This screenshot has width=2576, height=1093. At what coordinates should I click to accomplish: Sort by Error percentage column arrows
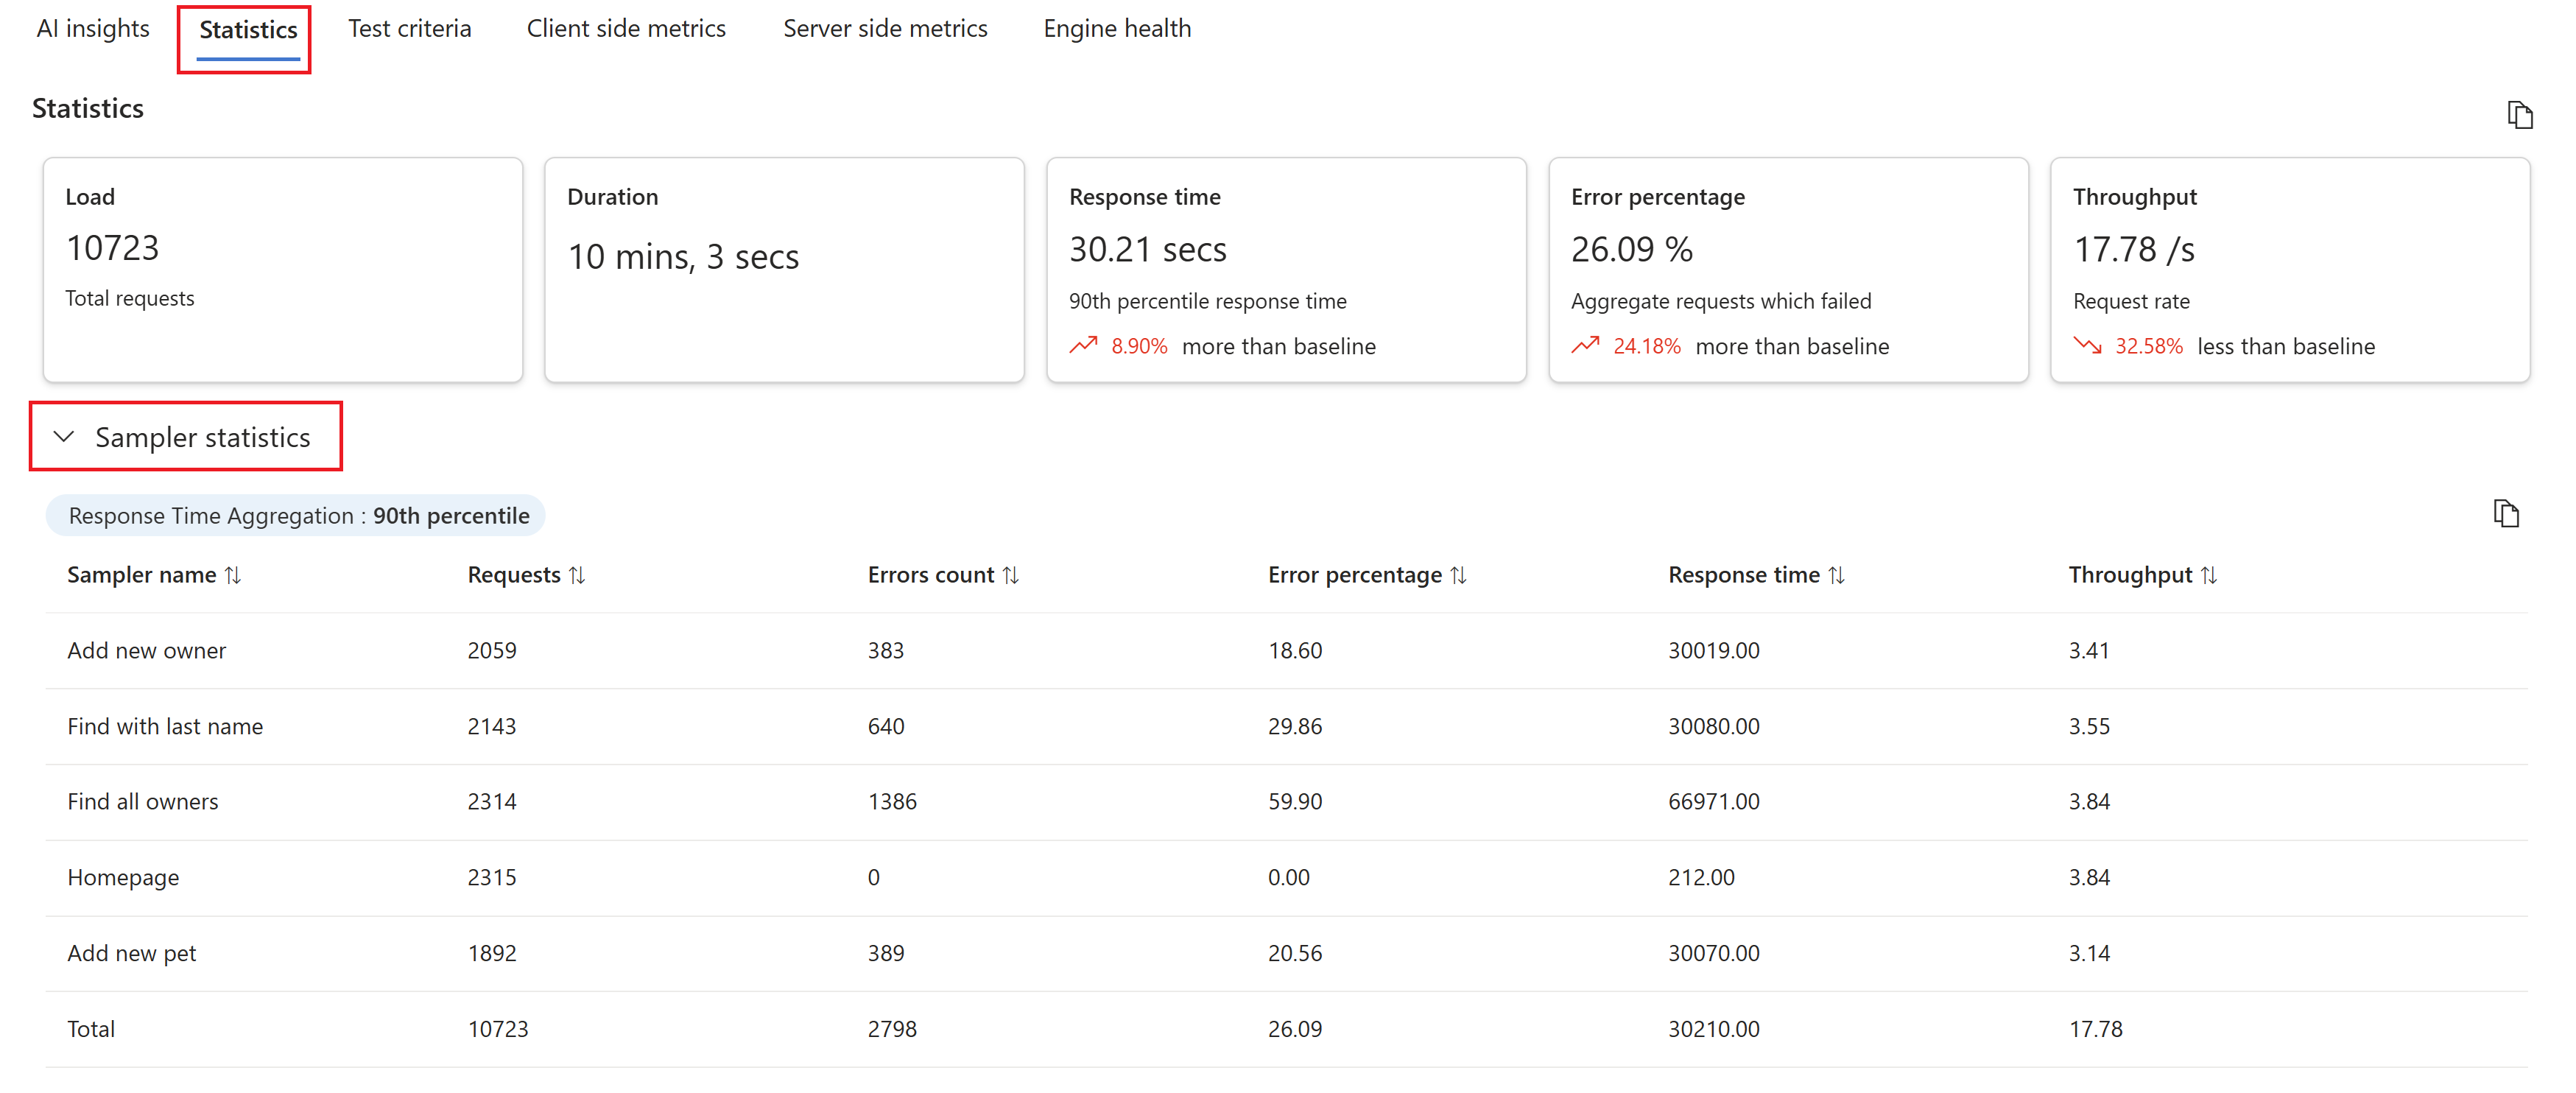1458,575
